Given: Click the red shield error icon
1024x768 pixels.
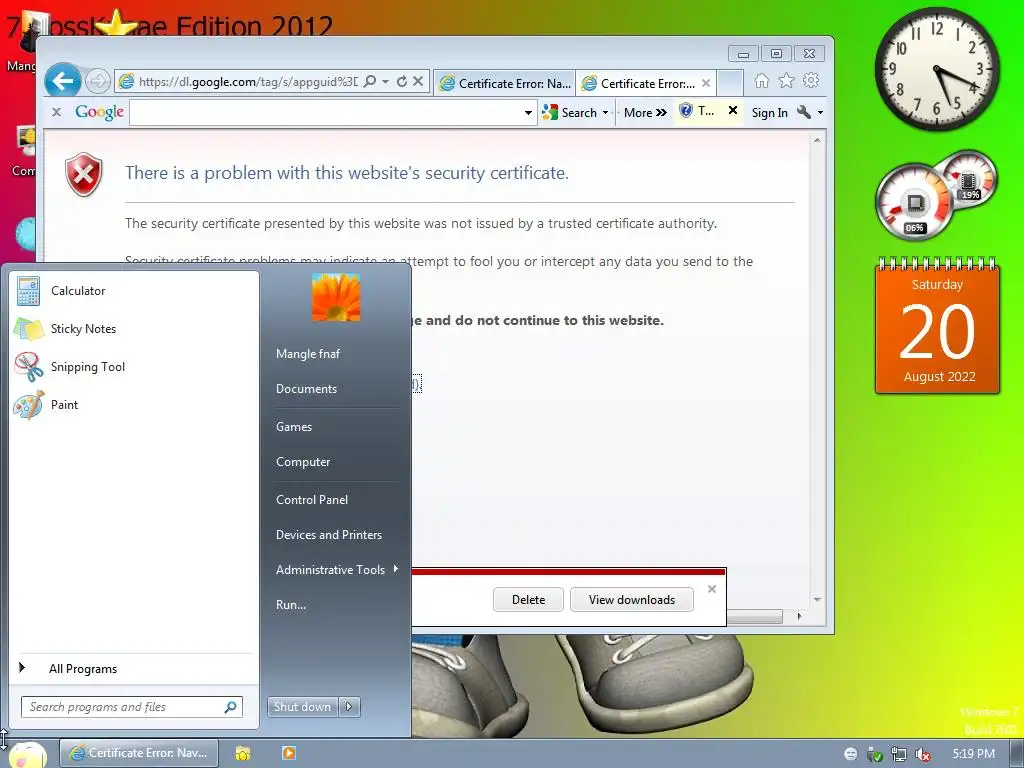Looking at the screenshot, I should [84, 175].
